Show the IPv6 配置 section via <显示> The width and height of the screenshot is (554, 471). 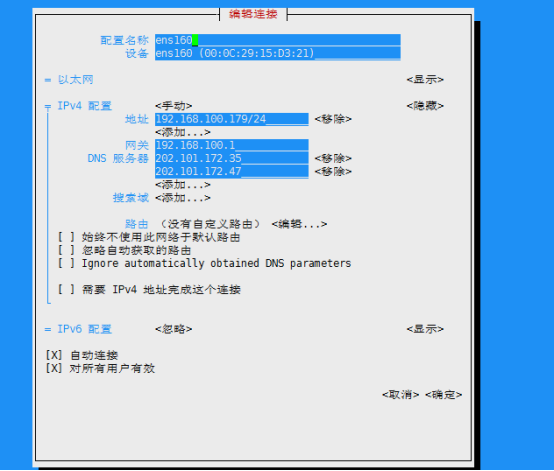coord(425,329)
